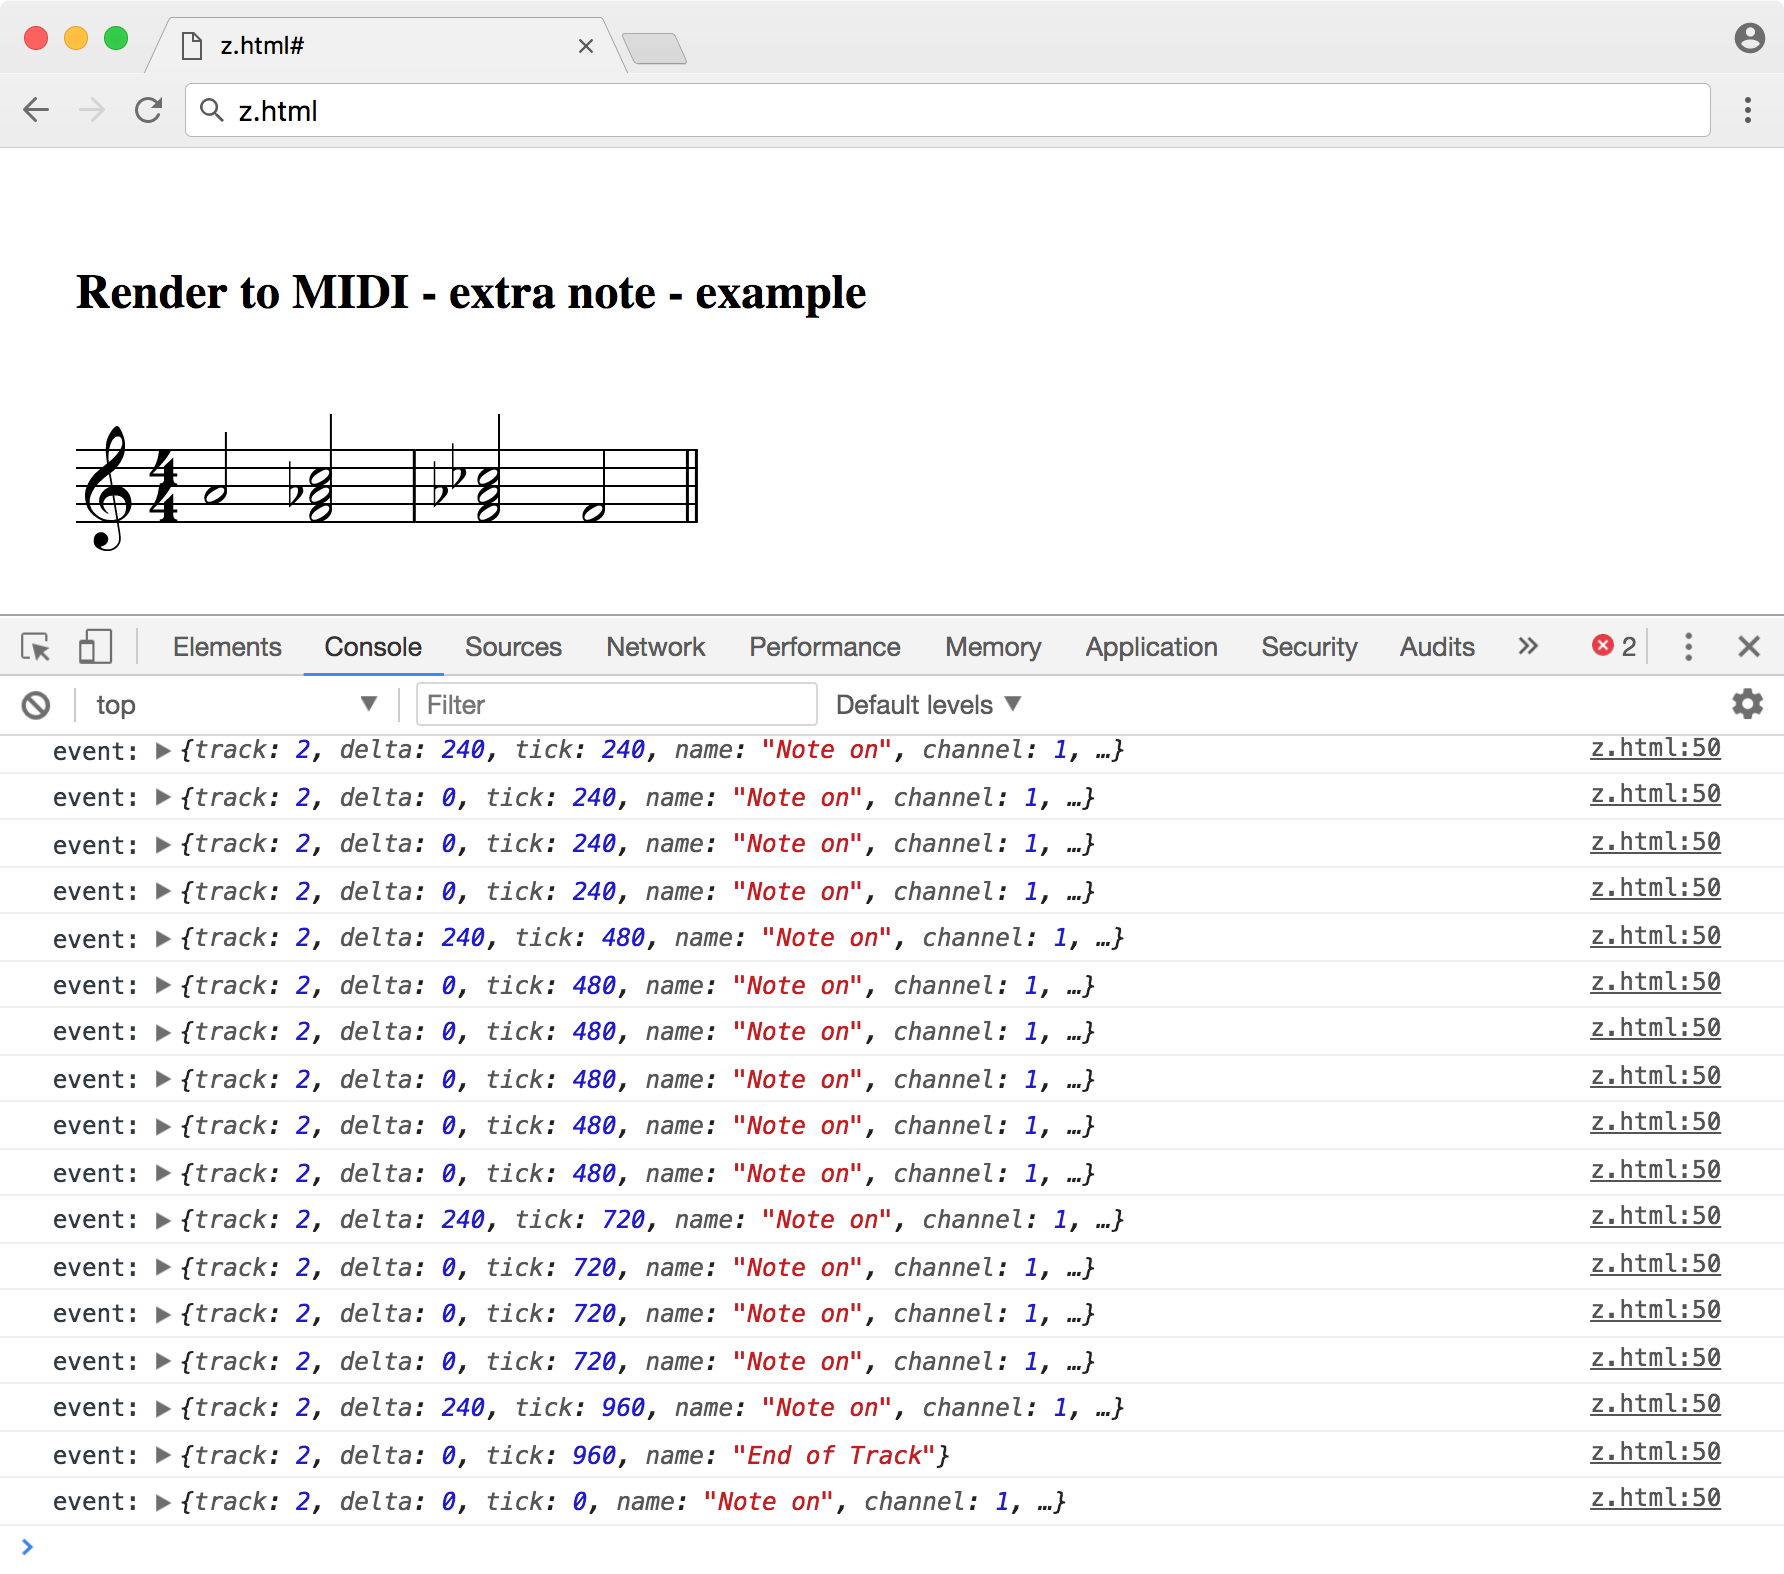Open console settings gear
This screenshot has width=1784, height=1574.
(x=1747, y=704)
